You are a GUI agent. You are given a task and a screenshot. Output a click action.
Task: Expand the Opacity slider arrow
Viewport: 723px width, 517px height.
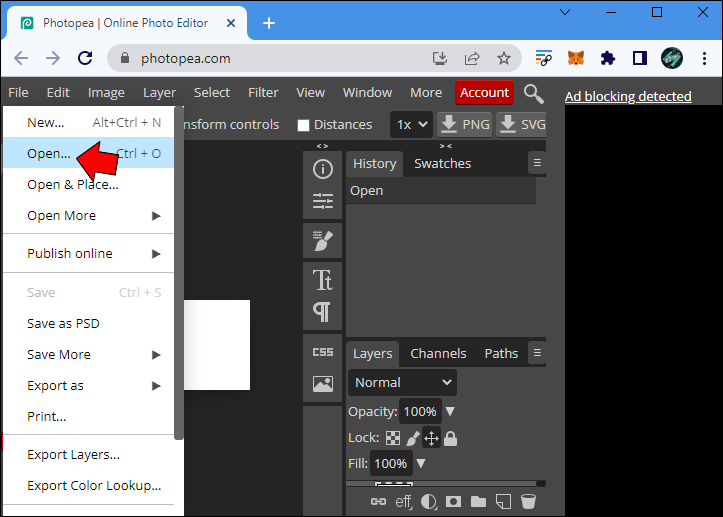pos(450,411)
